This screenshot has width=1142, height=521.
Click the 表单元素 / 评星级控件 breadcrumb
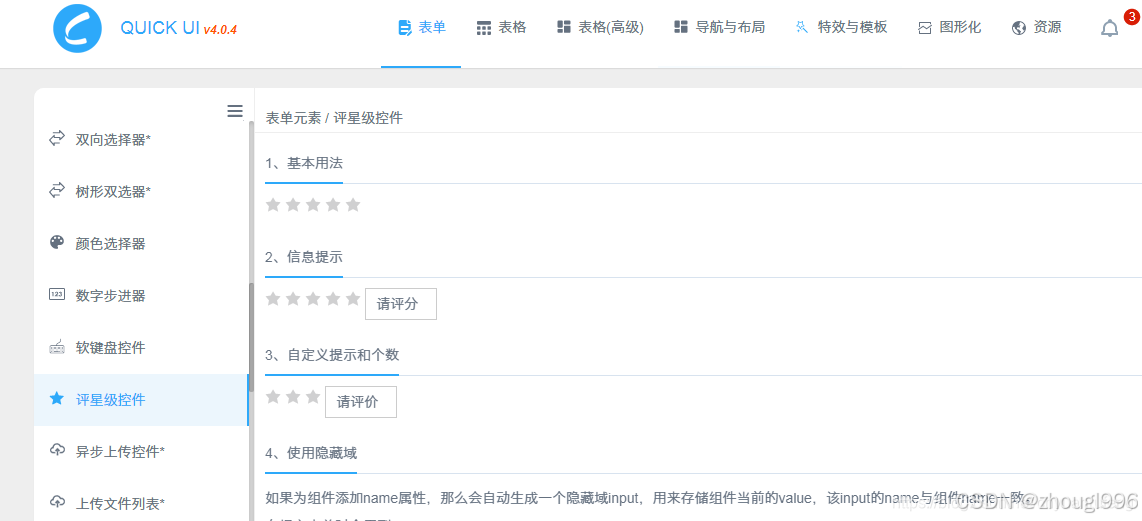[x=334, y=118]
